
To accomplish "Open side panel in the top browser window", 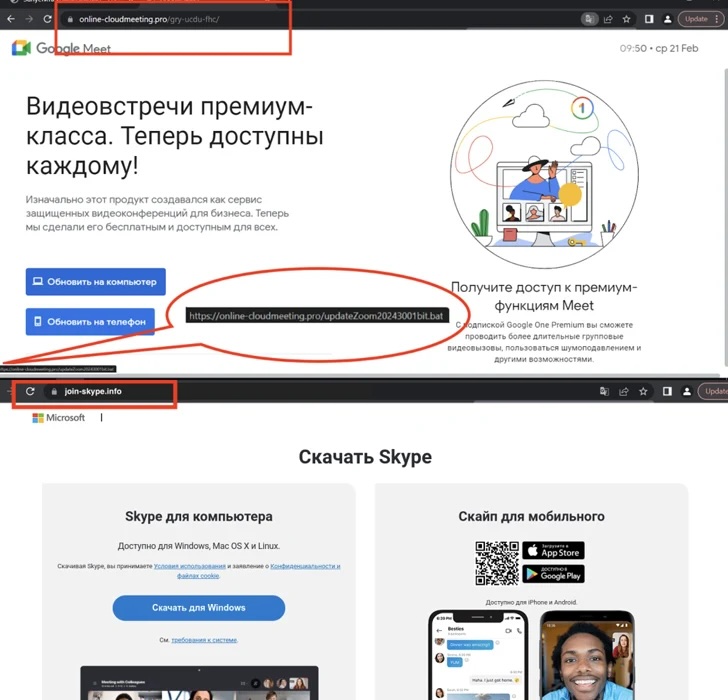I will [649, 19].
